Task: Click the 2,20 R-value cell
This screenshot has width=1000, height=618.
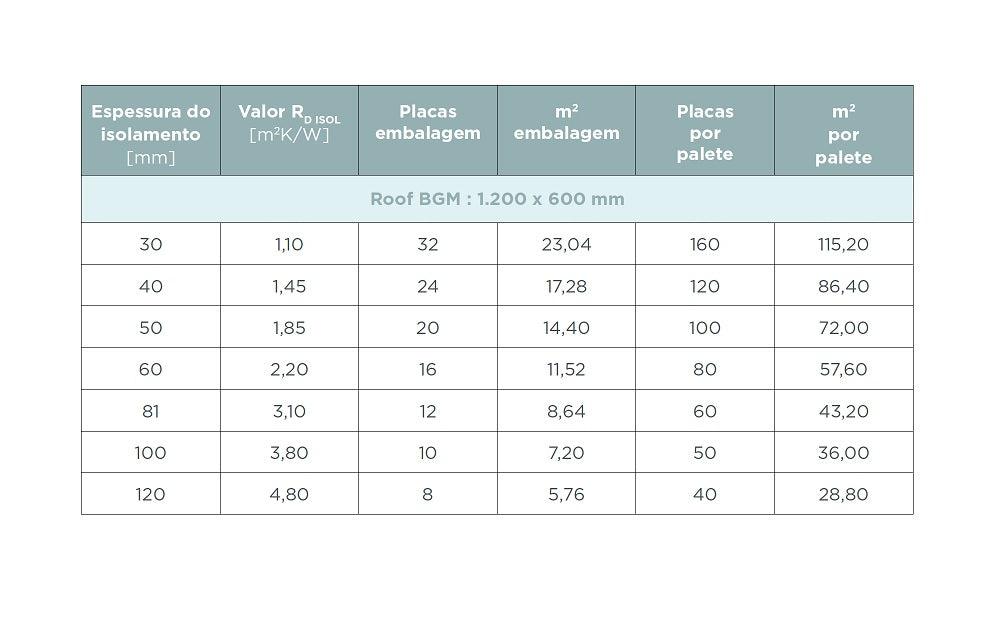Action: point(289,370)
